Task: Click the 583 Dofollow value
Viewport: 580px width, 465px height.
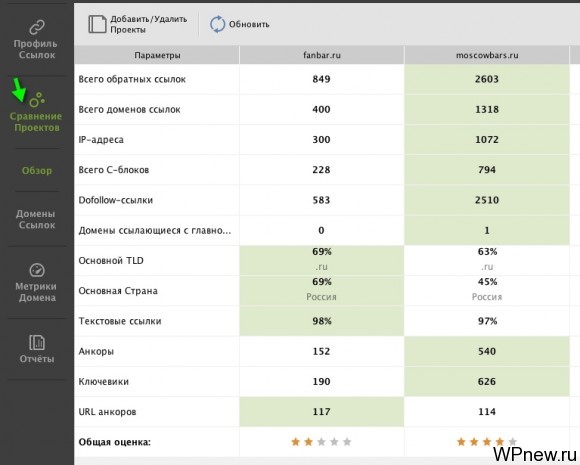Action: [x=321, y=200]
